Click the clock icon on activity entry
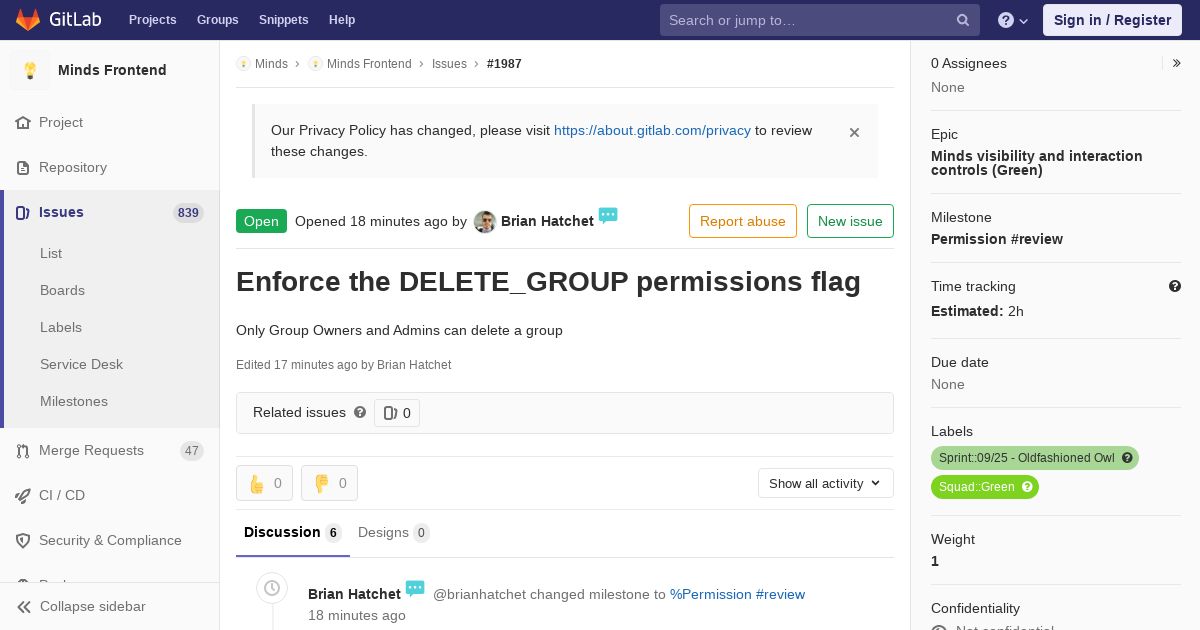1200x630 pixels. pyautogui.click(x=272, y=588)
